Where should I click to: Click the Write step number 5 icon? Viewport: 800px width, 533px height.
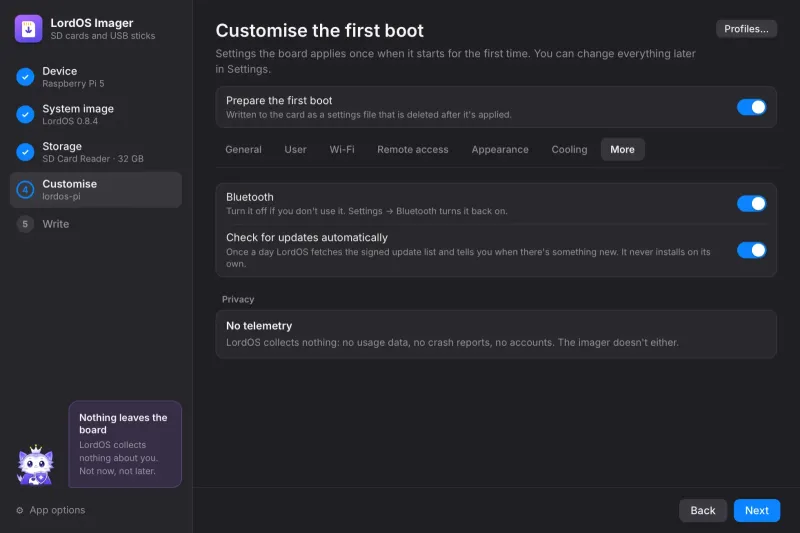(x=25, y=224)
